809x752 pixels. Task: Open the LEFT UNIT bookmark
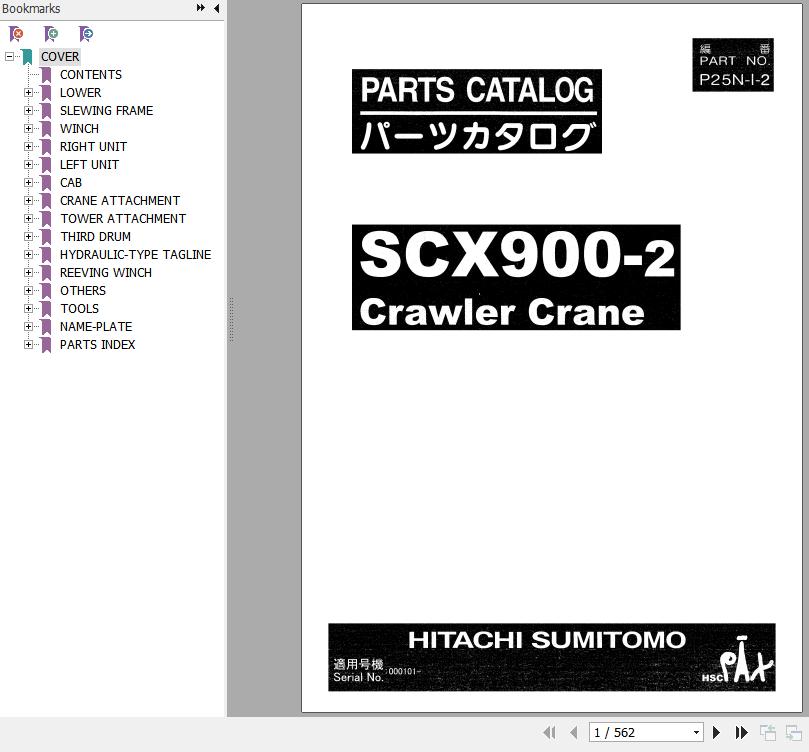click(x=89, y=165)
